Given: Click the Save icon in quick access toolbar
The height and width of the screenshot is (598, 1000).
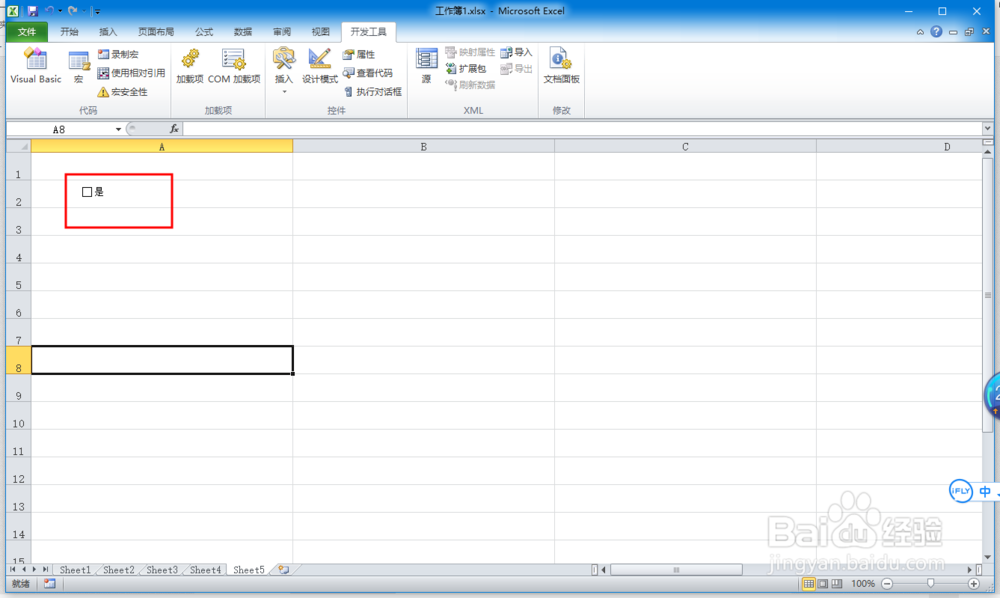Looking at the screenshot, I should pyautogui.click(x=33, y=11).
